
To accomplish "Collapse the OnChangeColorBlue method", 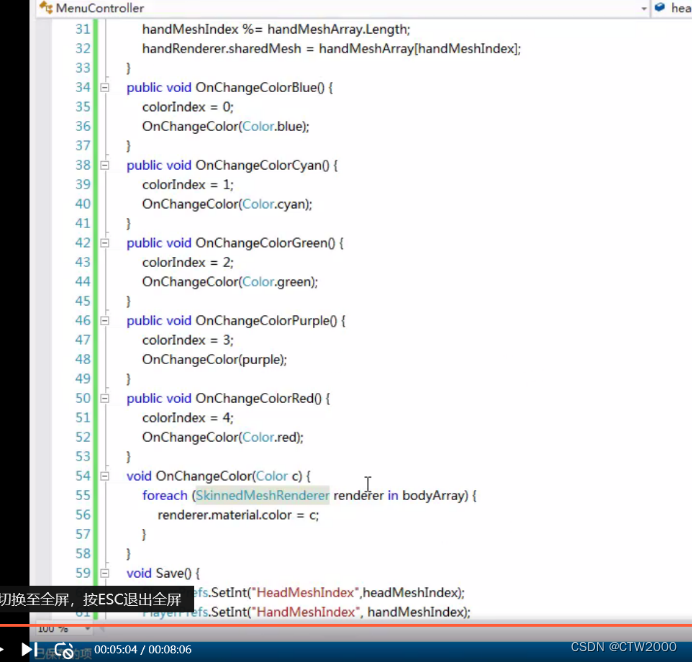I will click(x=105, y=88).
